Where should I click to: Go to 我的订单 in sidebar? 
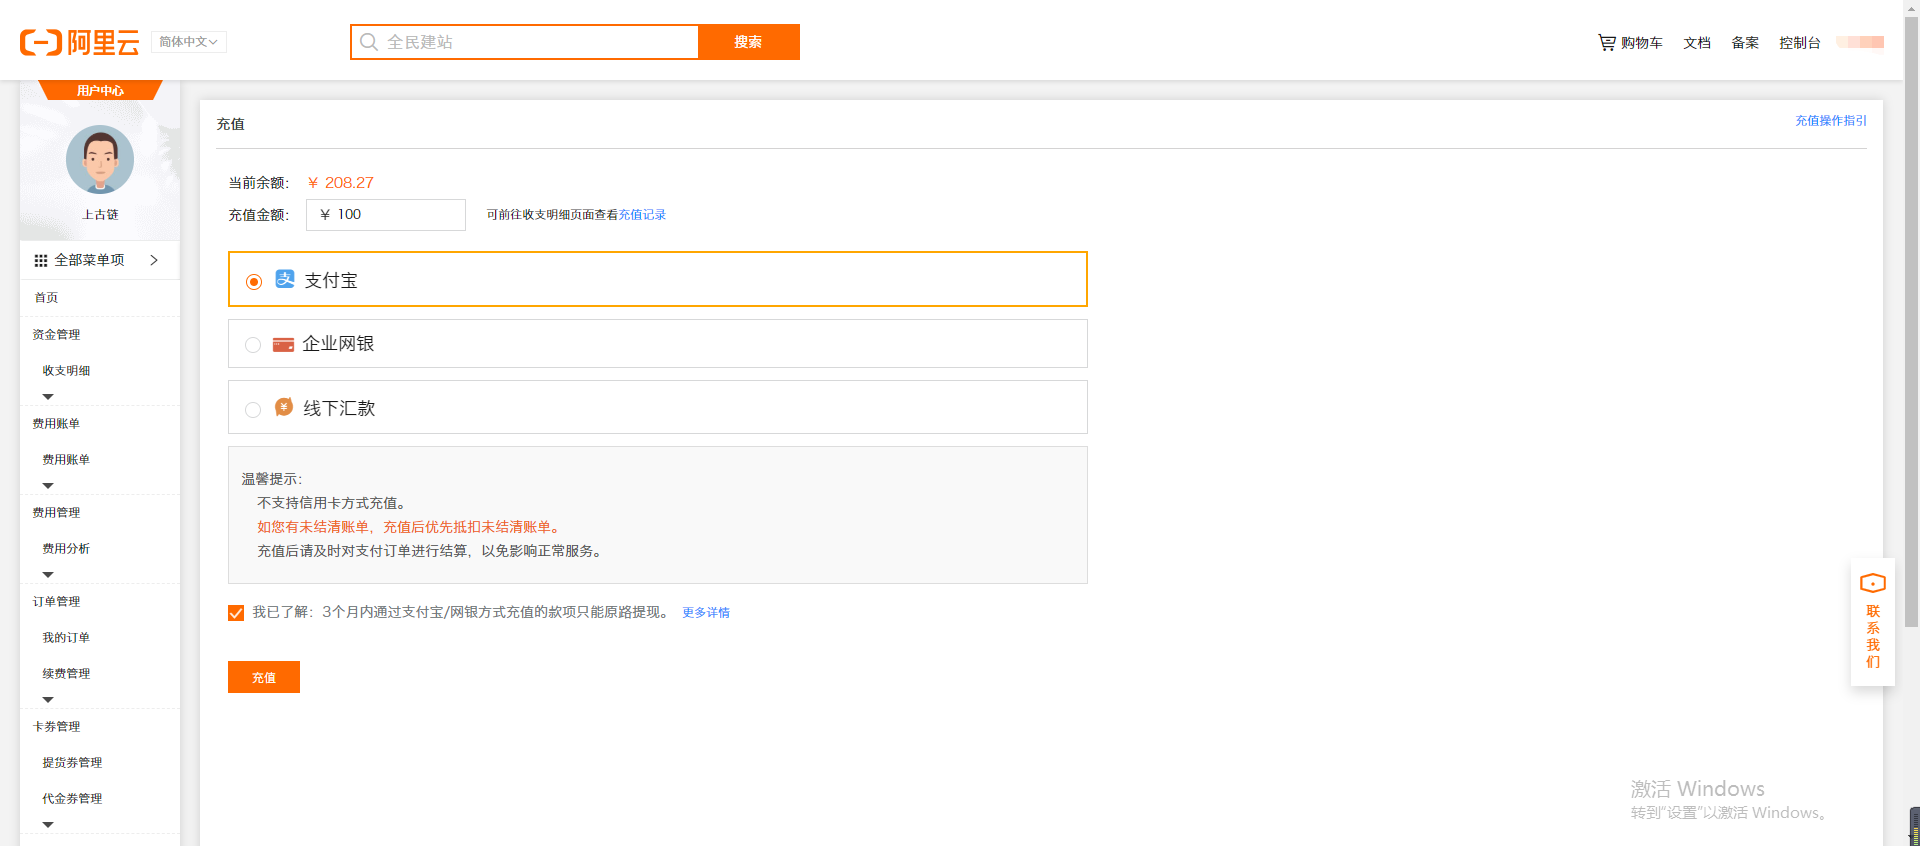(x=66, y=638)
